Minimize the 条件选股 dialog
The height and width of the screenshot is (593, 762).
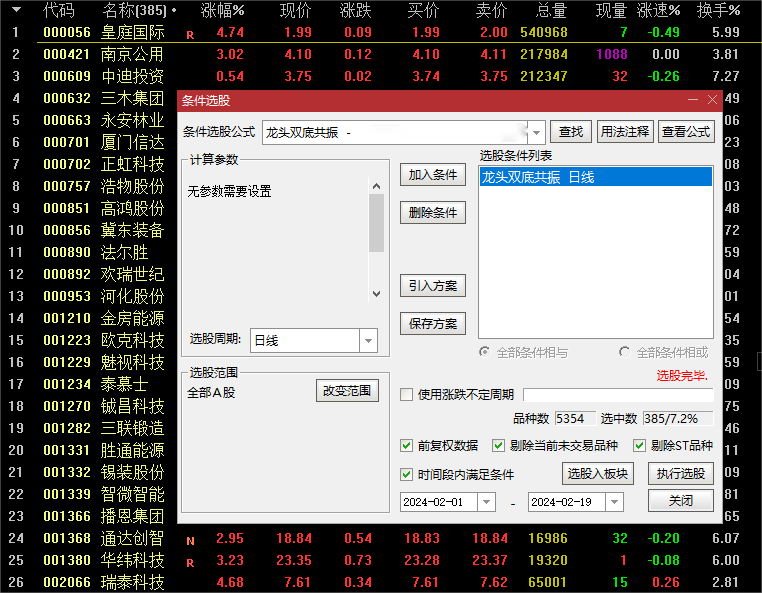(693, 100)
